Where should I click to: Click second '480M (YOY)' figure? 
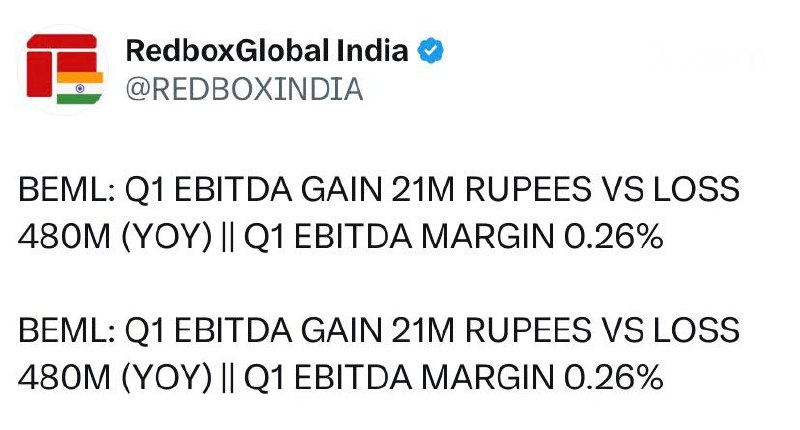coord(115,378)
